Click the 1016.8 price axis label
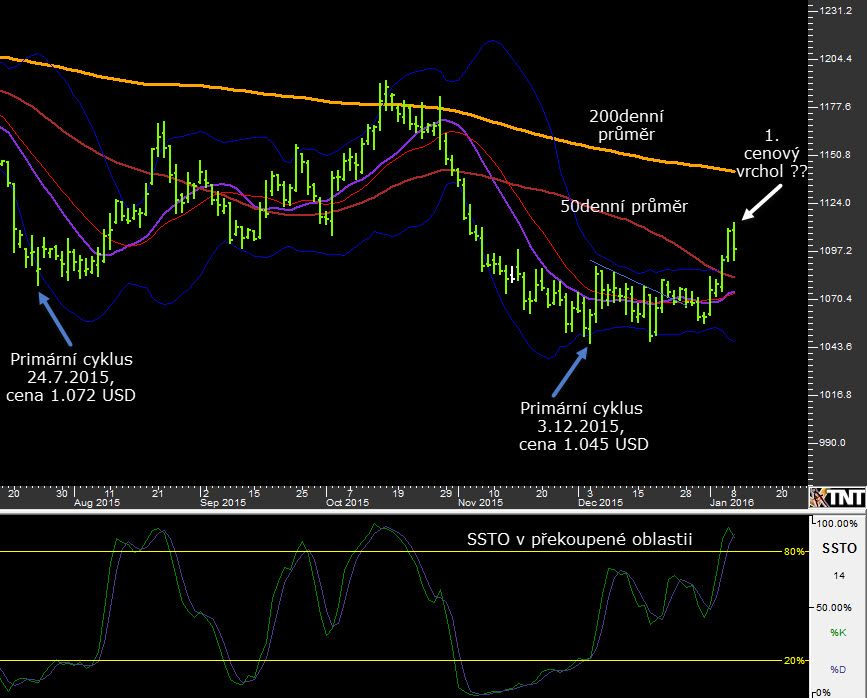The height and width of the screenshot is (698, 867). pyautogui.click(x=836, y=395)
